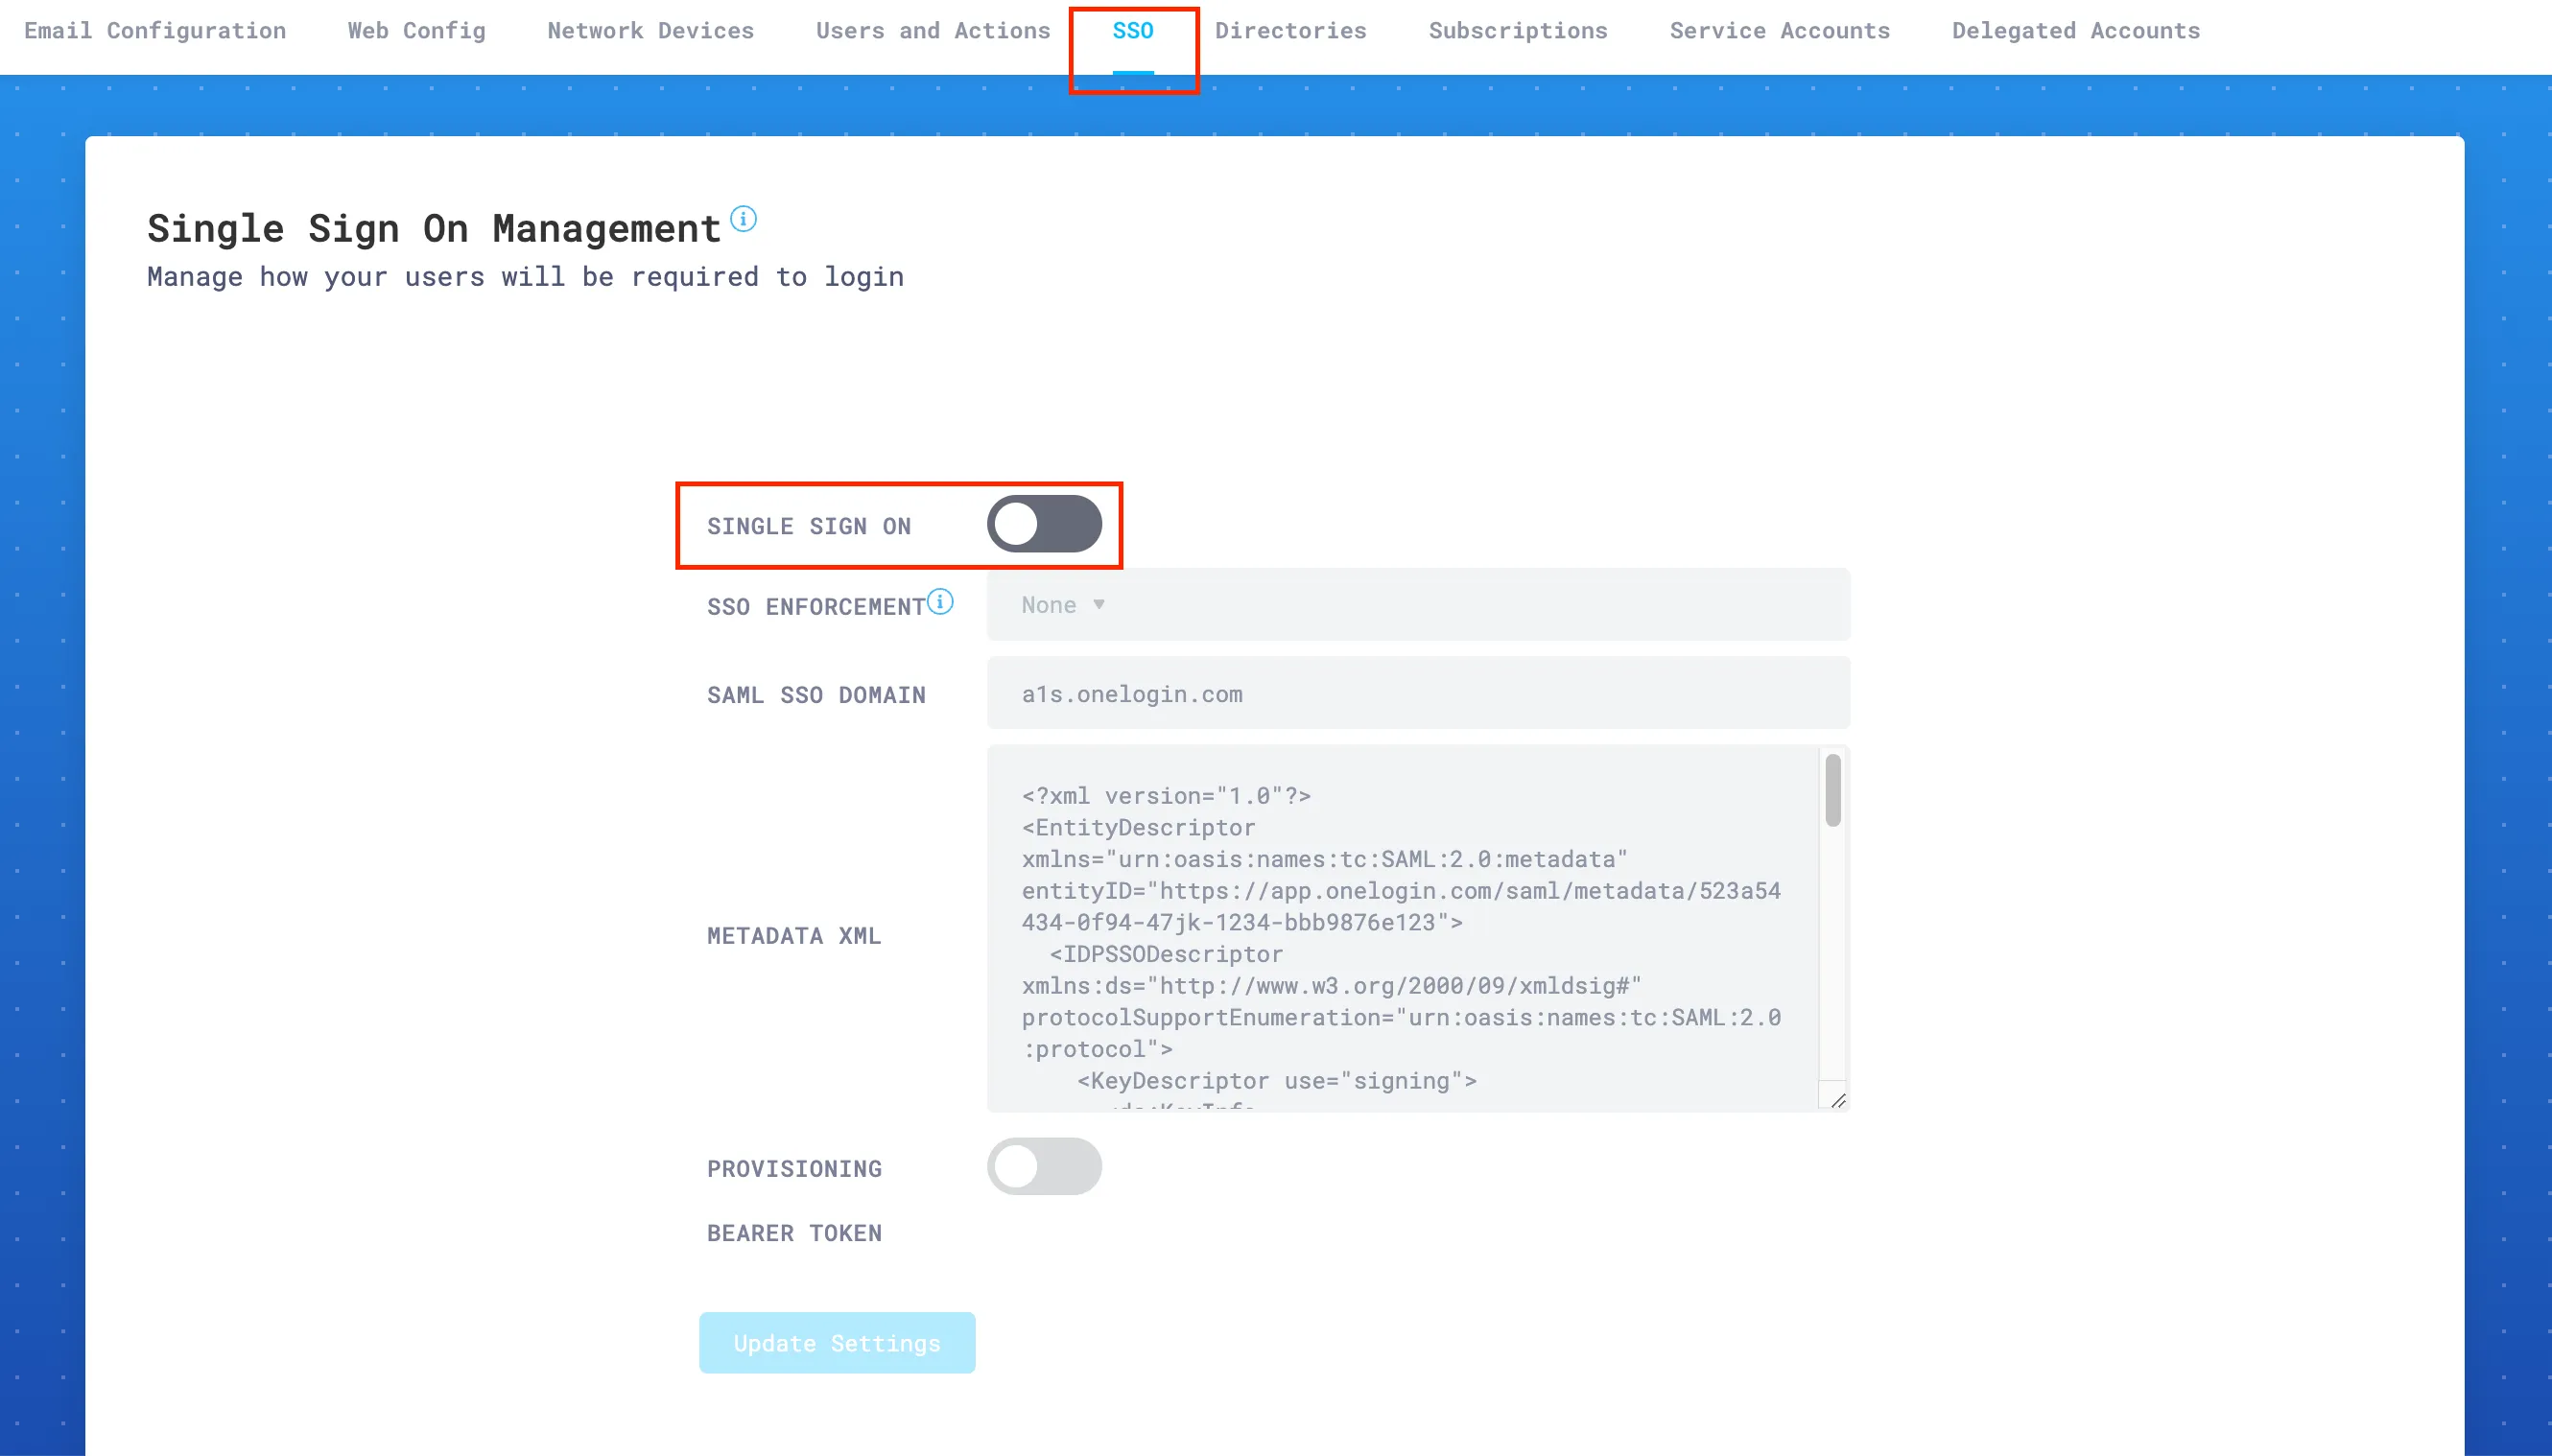
Task: Enable the Provisioning toggle
Action: coord(1045,1165)
